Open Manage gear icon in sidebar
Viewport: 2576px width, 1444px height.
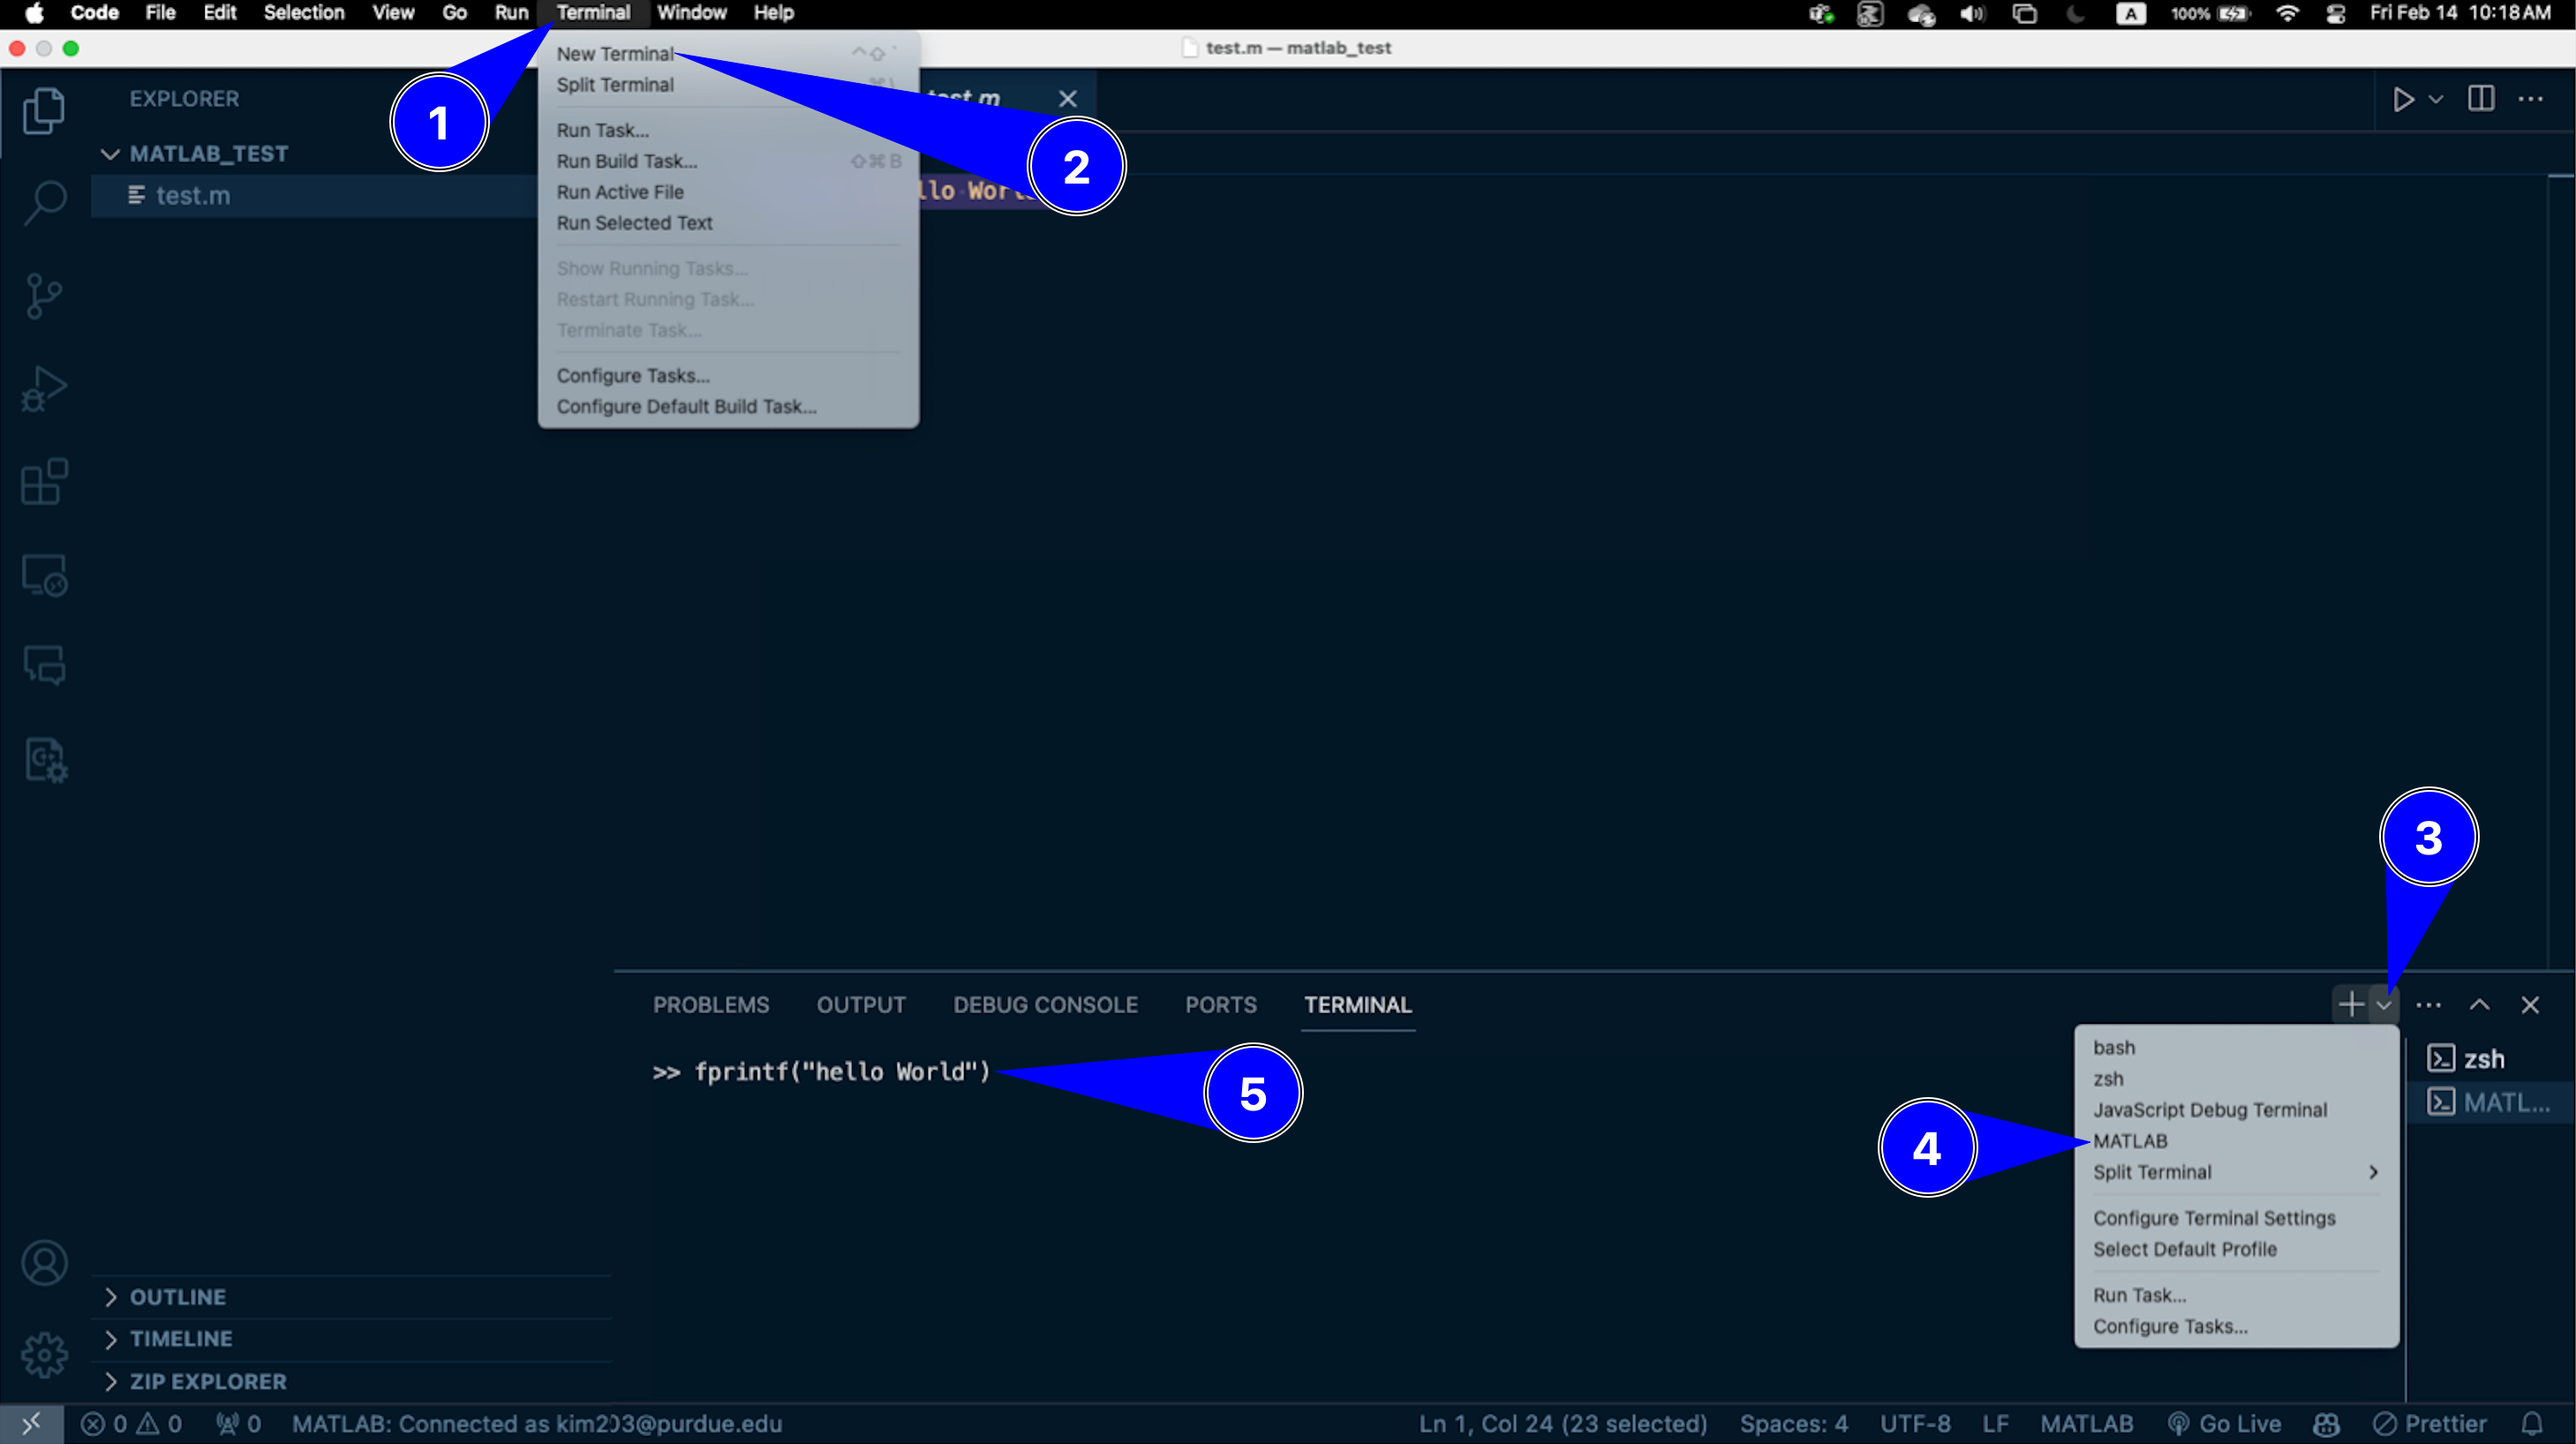(44, 1355)
